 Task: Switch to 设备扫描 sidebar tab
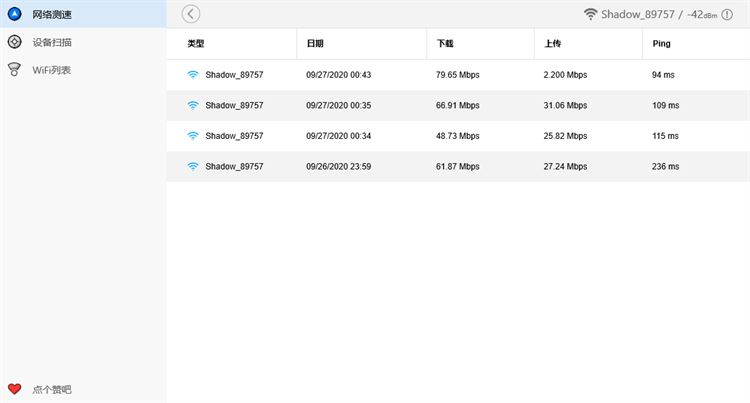(83, 42)
